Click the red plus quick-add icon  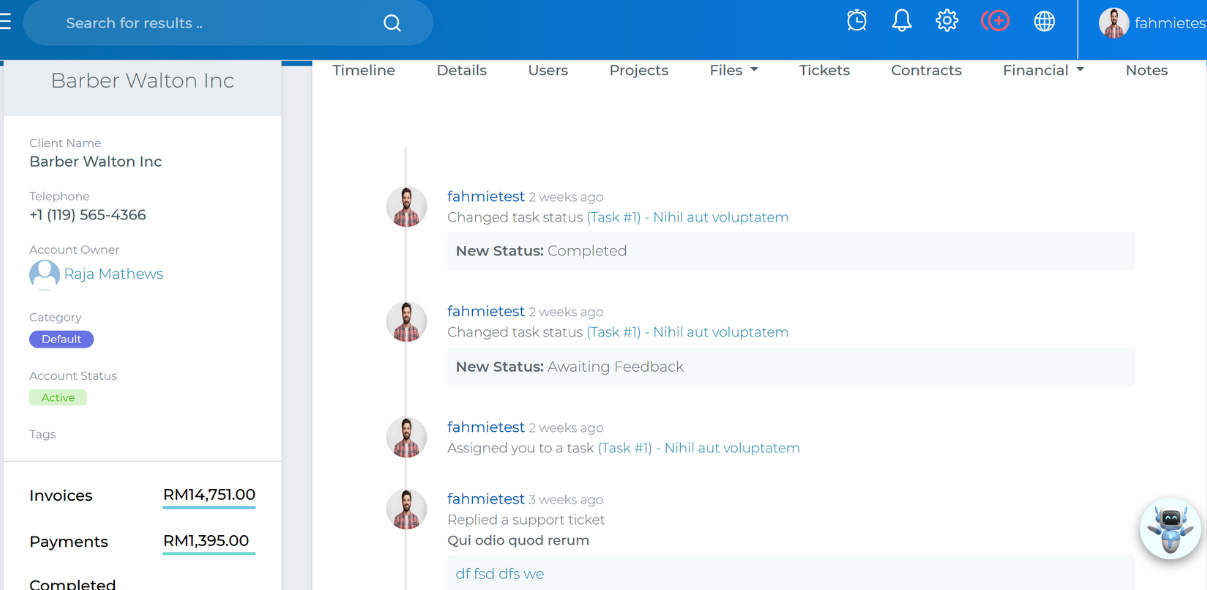pyautogui.click(x=995, y=21)
